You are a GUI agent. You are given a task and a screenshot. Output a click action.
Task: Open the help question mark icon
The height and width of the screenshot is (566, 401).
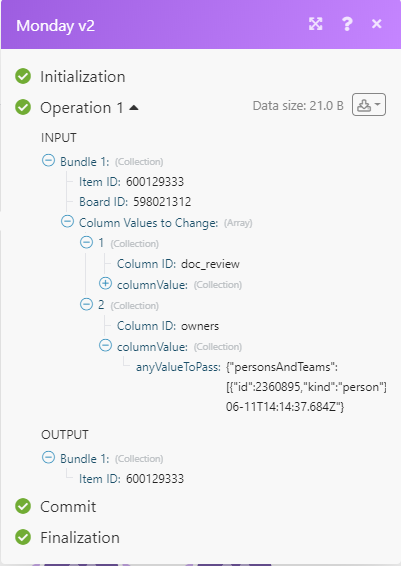[x=347, y=24]
